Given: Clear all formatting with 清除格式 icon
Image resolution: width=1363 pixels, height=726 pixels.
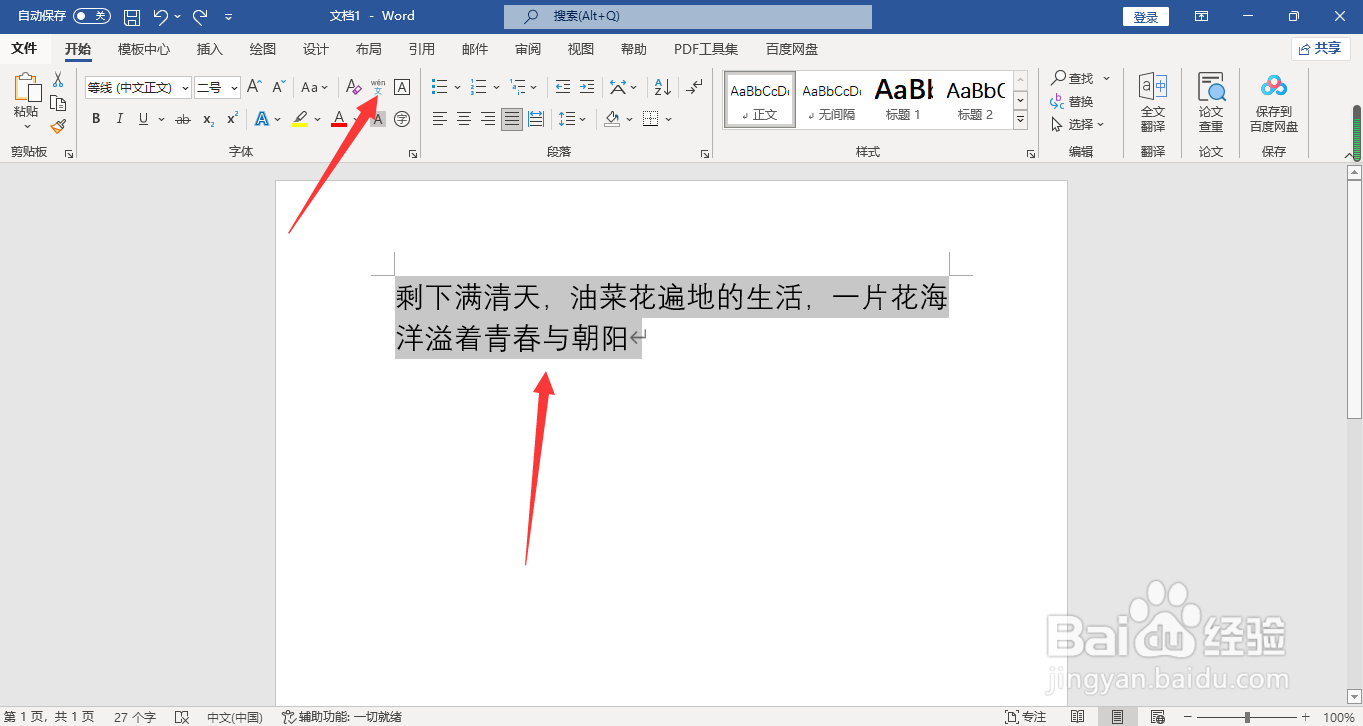Looking at the screenshot, I should pos(352,87).
